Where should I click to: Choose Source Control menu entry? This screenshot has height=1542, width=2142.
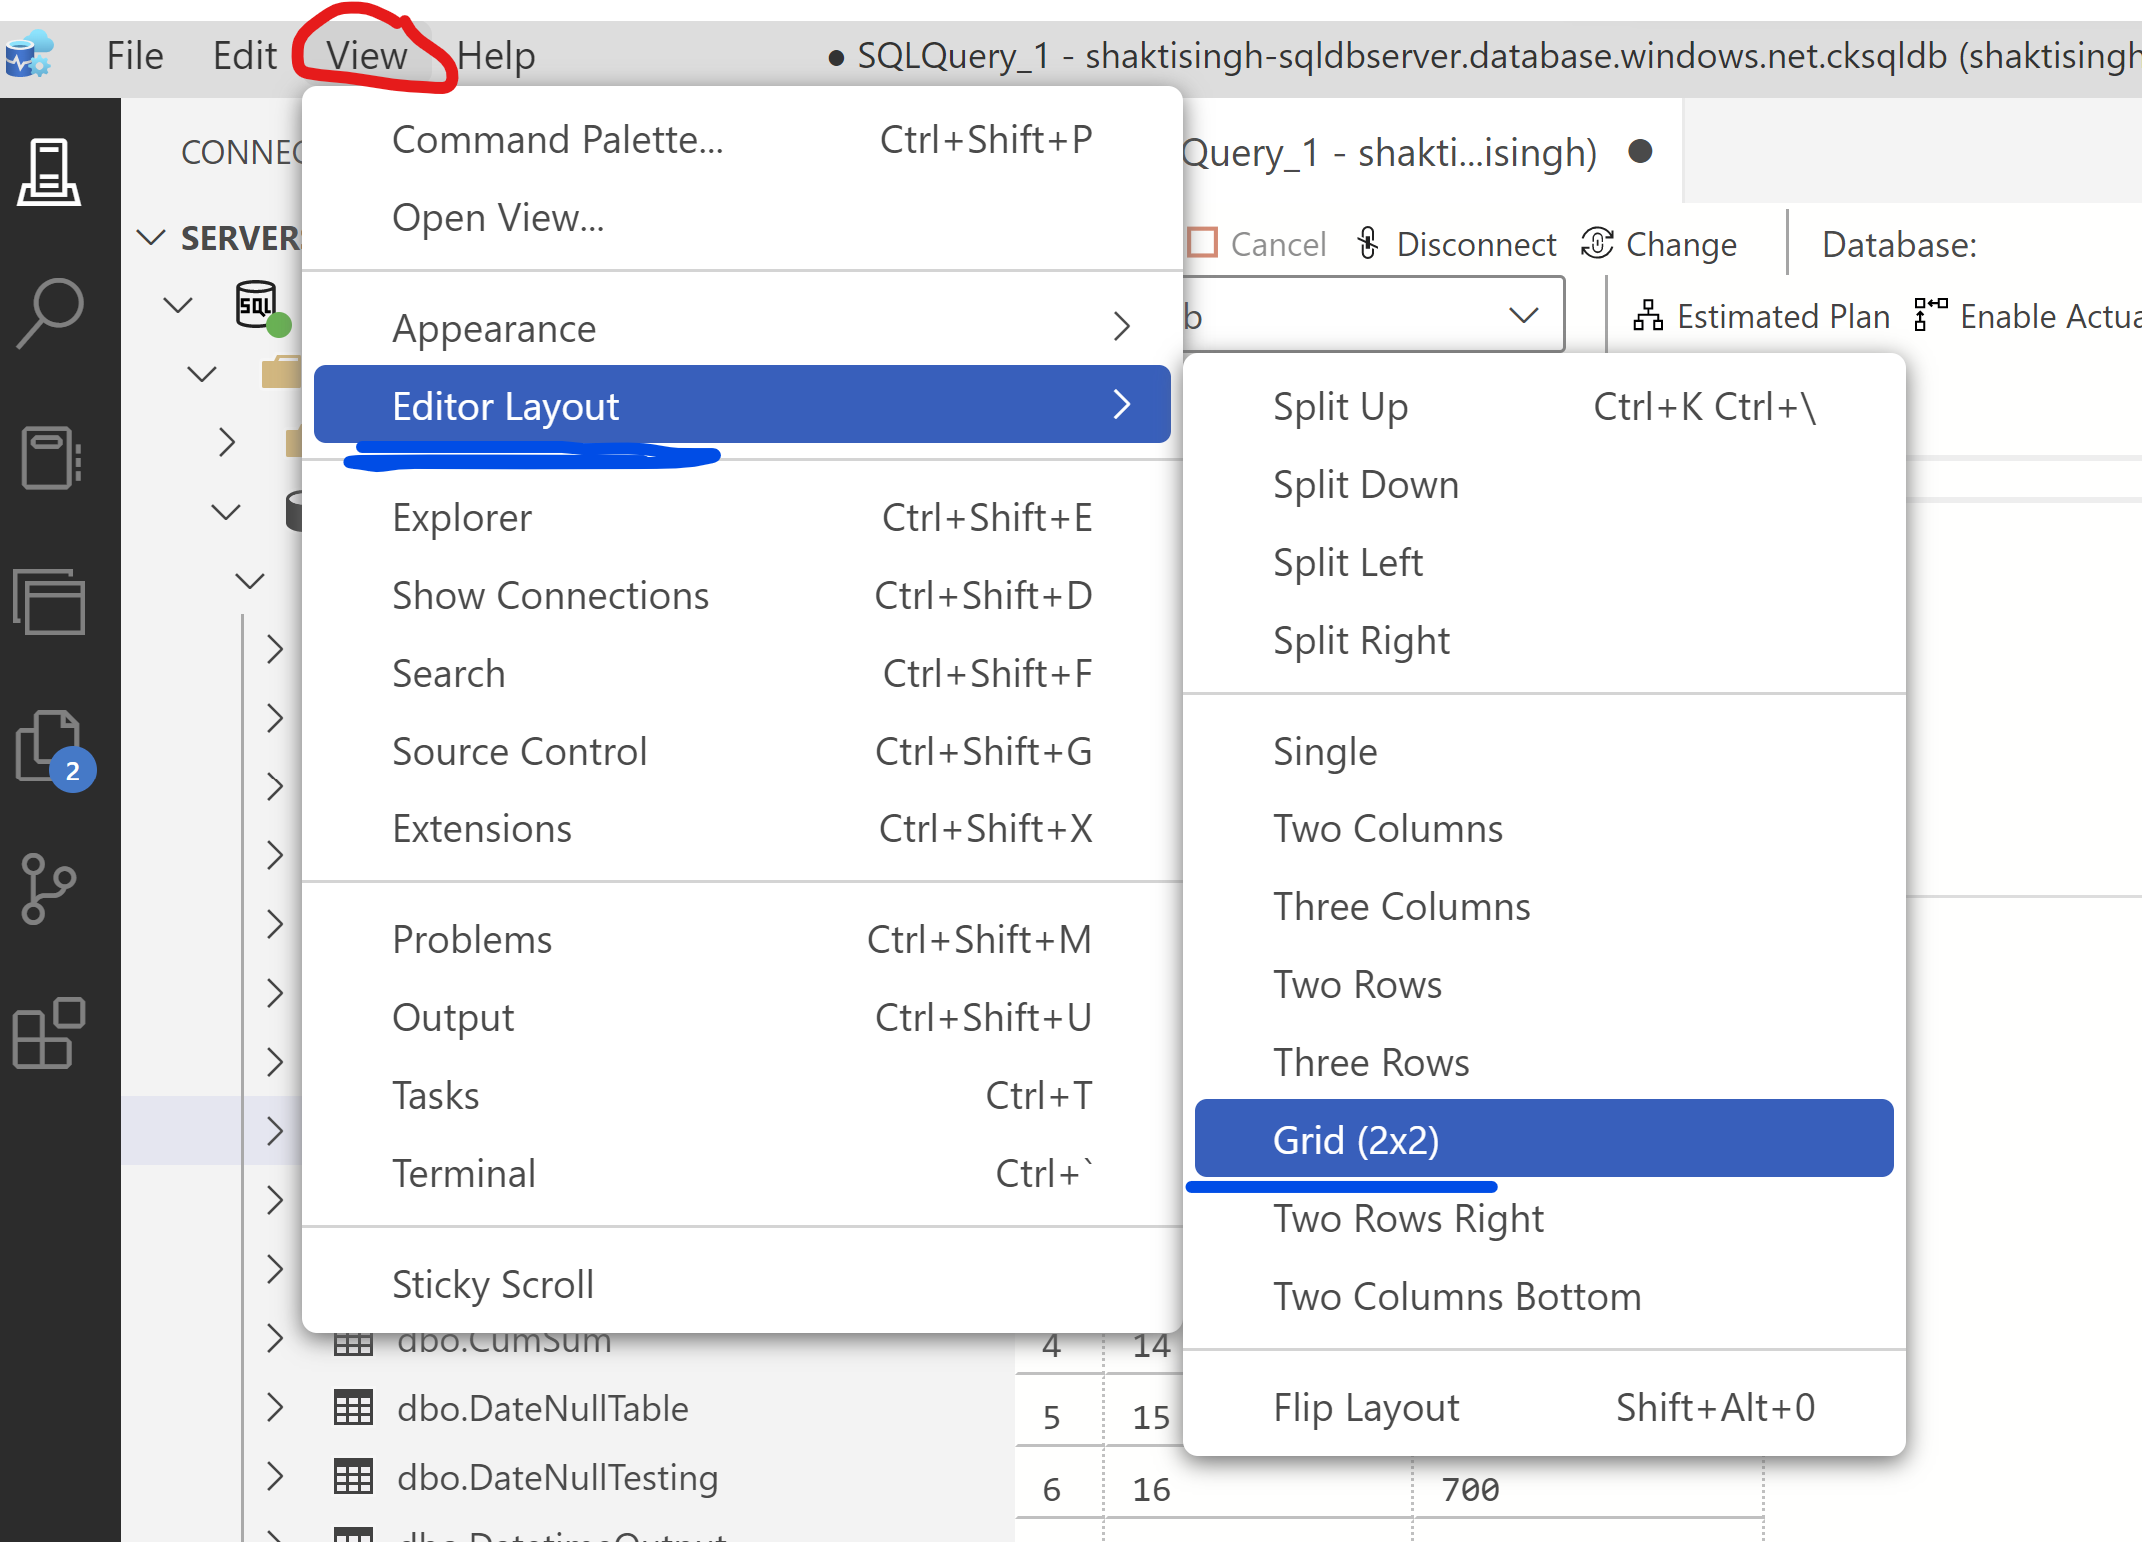(742, 752)
